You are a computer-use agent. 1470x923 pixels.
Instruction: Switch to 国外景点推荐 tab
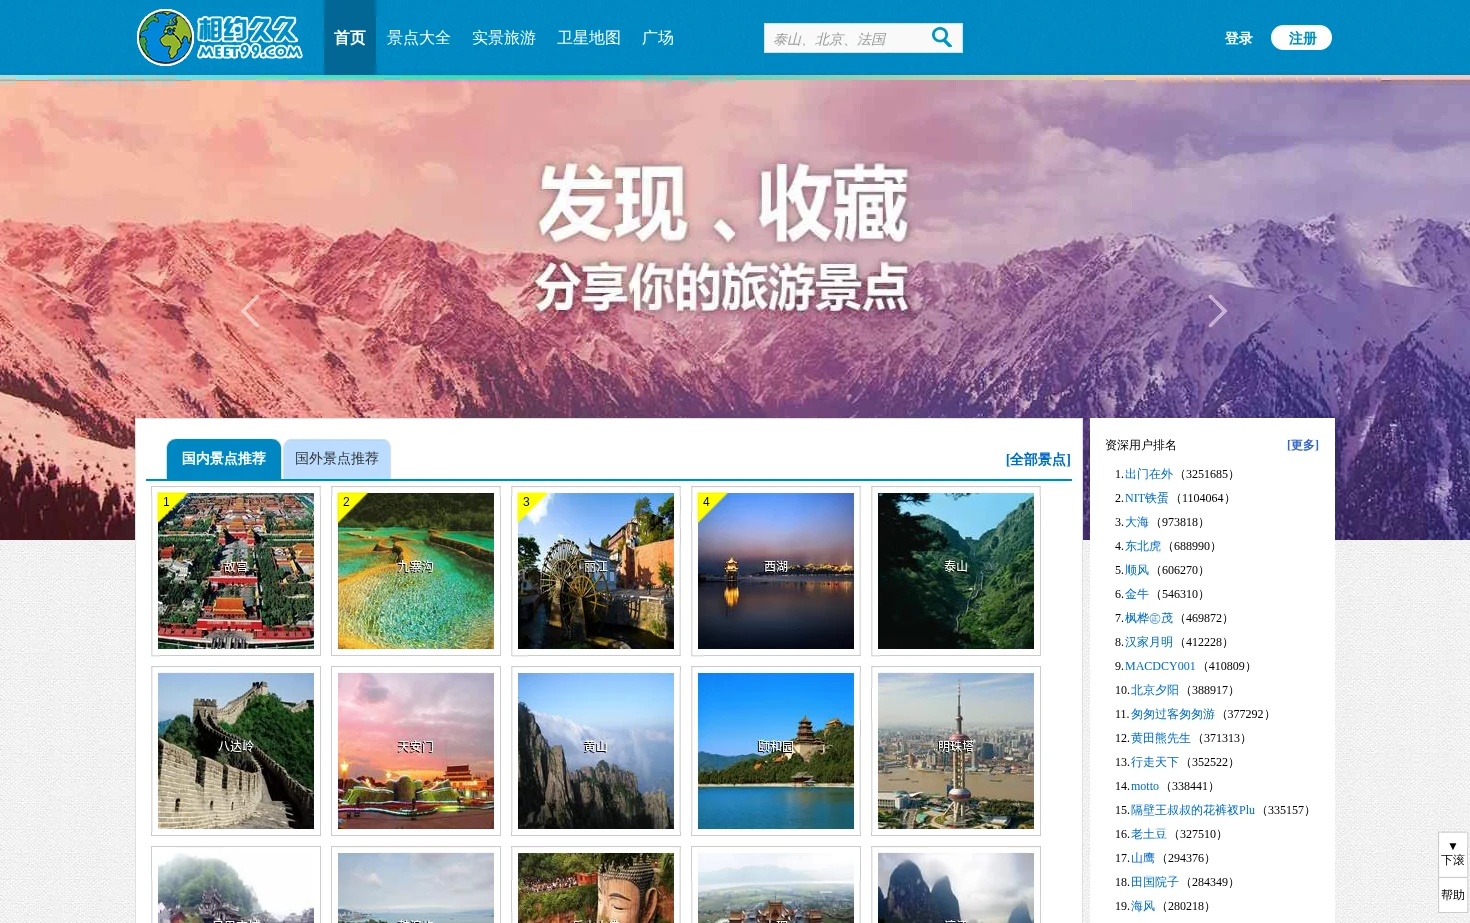337,459
